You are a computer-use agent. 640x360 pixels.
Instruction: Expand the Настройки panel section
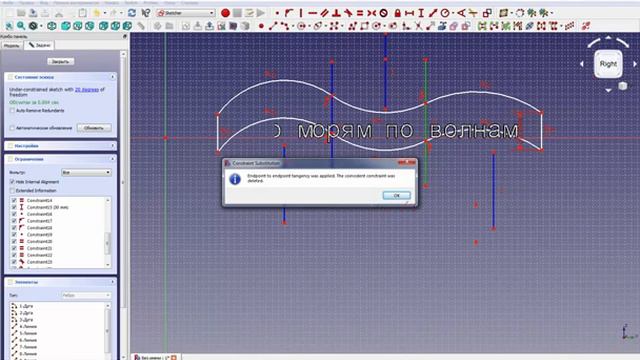(113, 146)
